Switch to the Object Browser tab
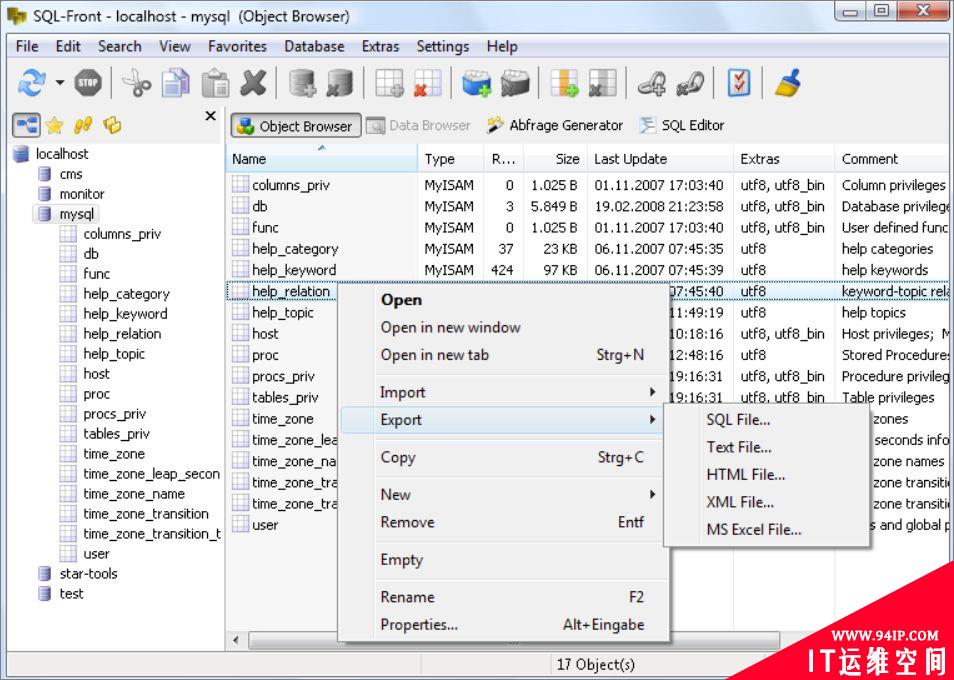Image resolution: width=954 pixels, height=680 pixels. [x=296, y=126]
